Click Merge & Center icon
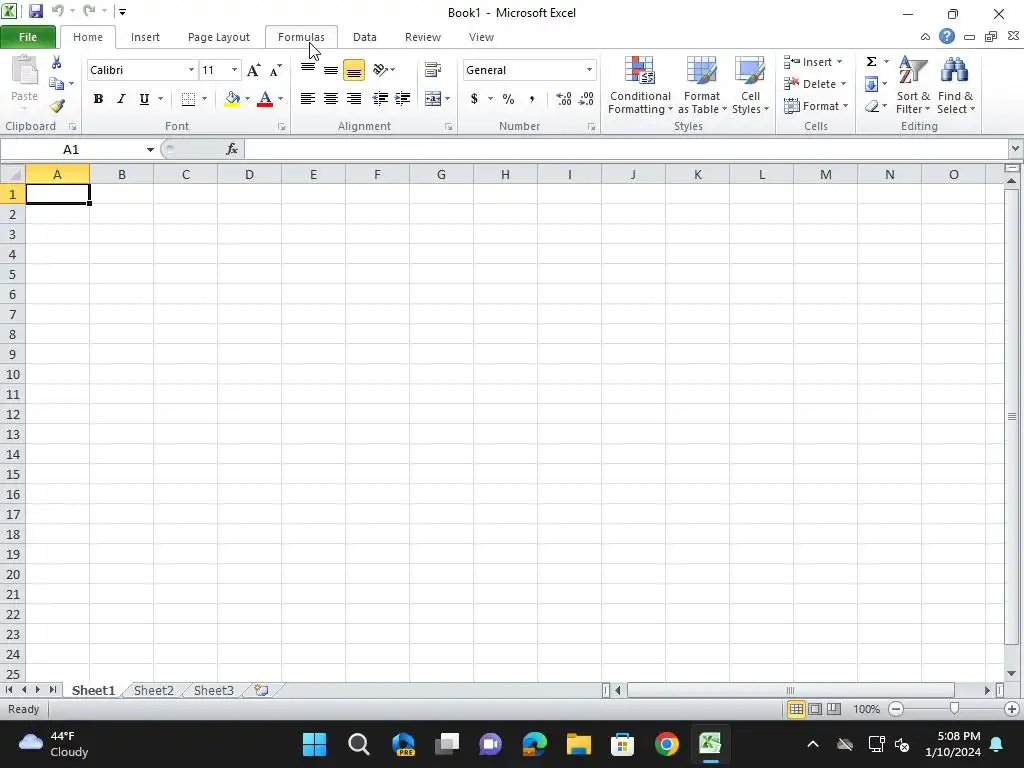Screen dimensions: 1024x768 (x=432, y=99)
